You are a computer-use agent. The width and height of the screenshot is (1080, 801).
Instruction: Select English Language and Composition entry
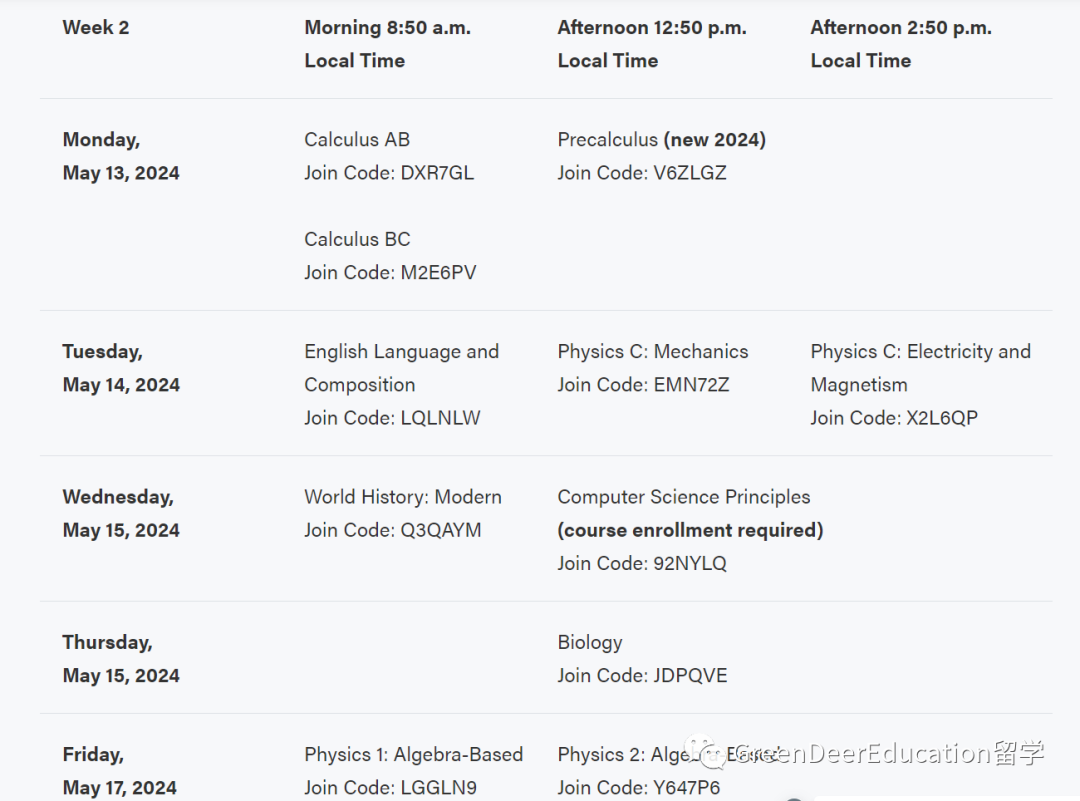point(401,368)
